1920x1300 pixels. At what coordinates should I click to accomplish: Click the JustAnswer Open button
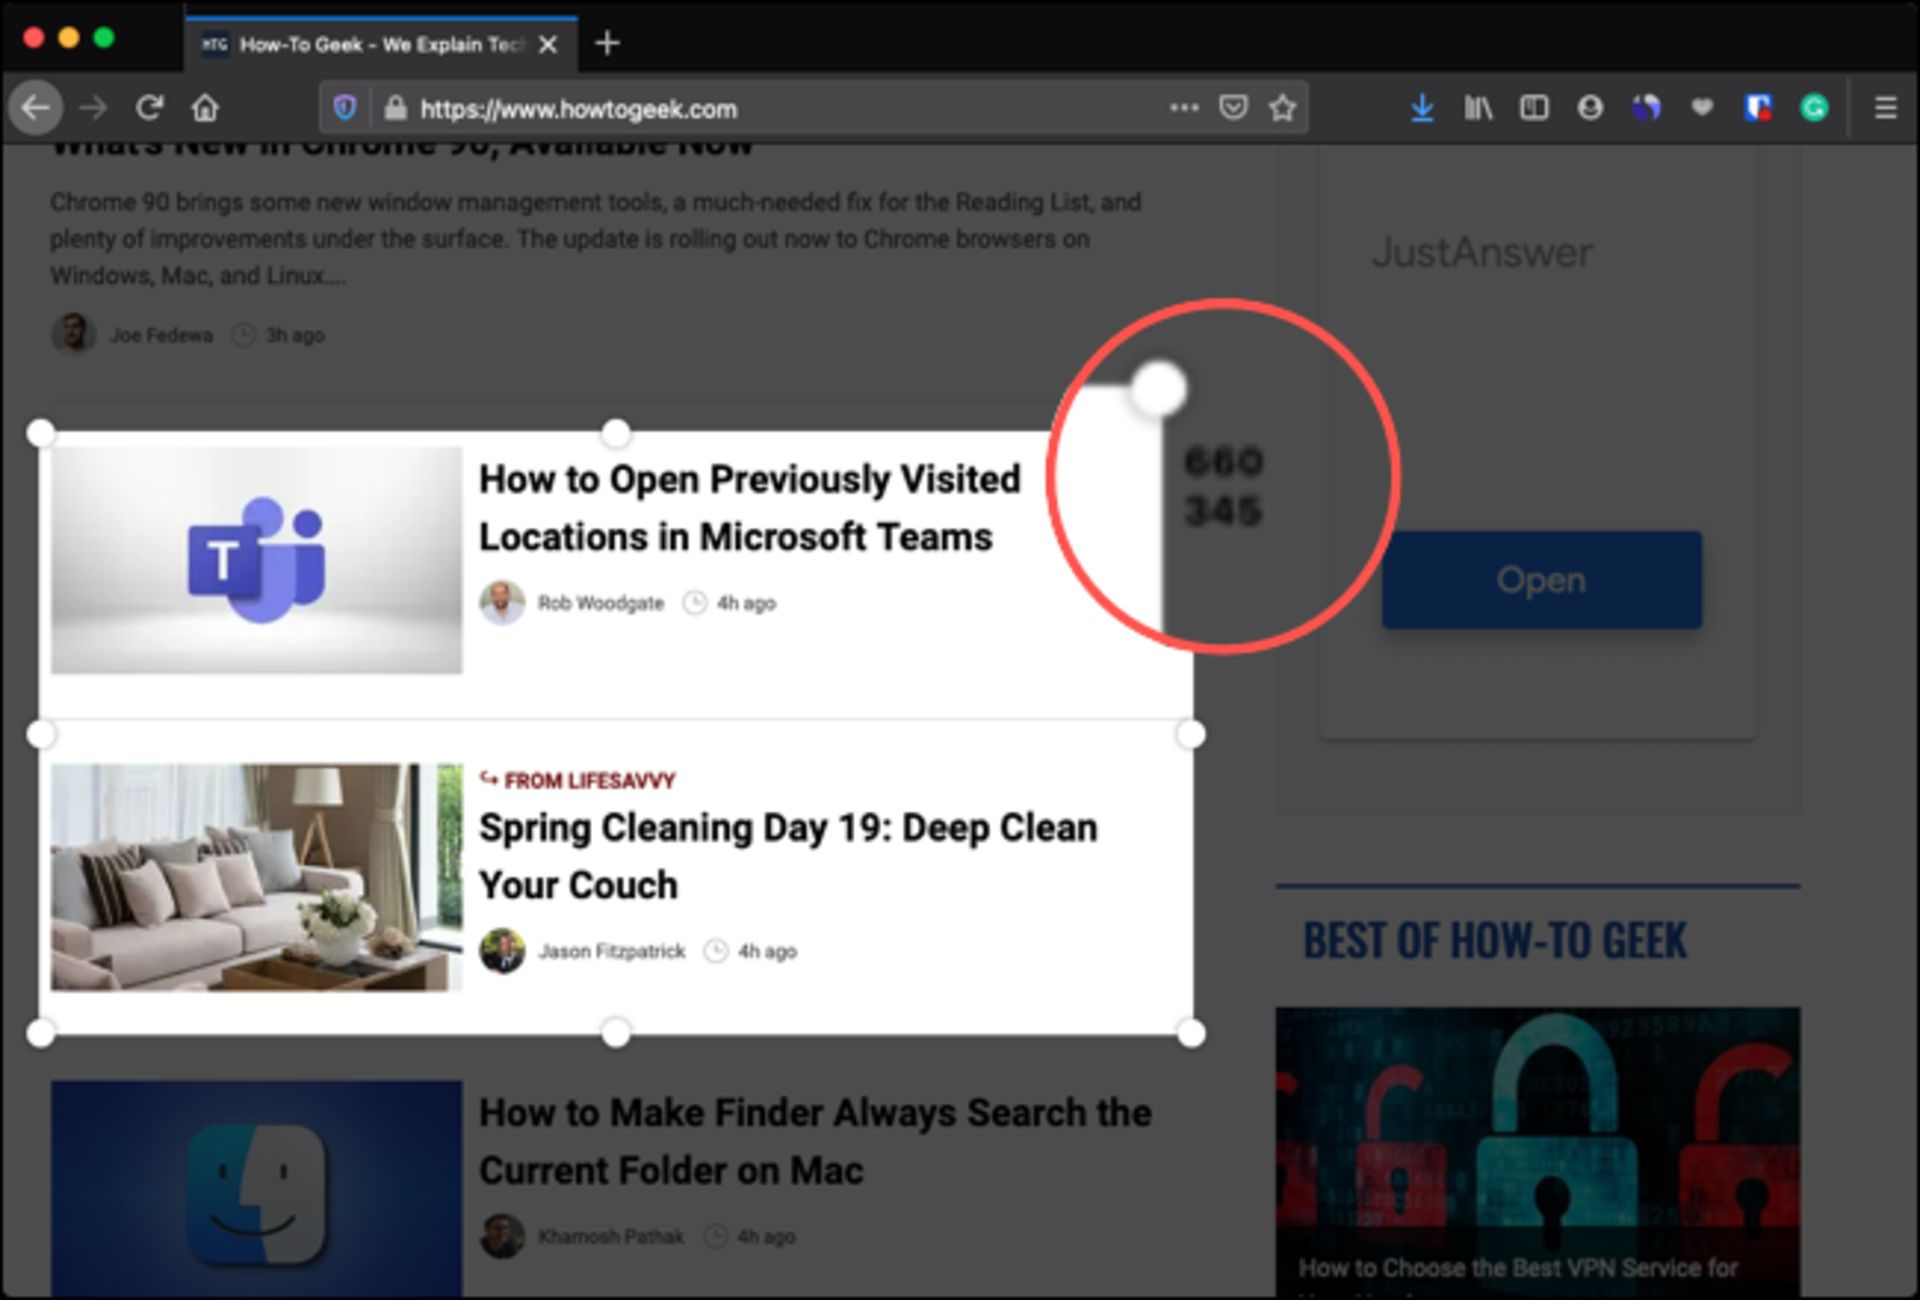1542,580
